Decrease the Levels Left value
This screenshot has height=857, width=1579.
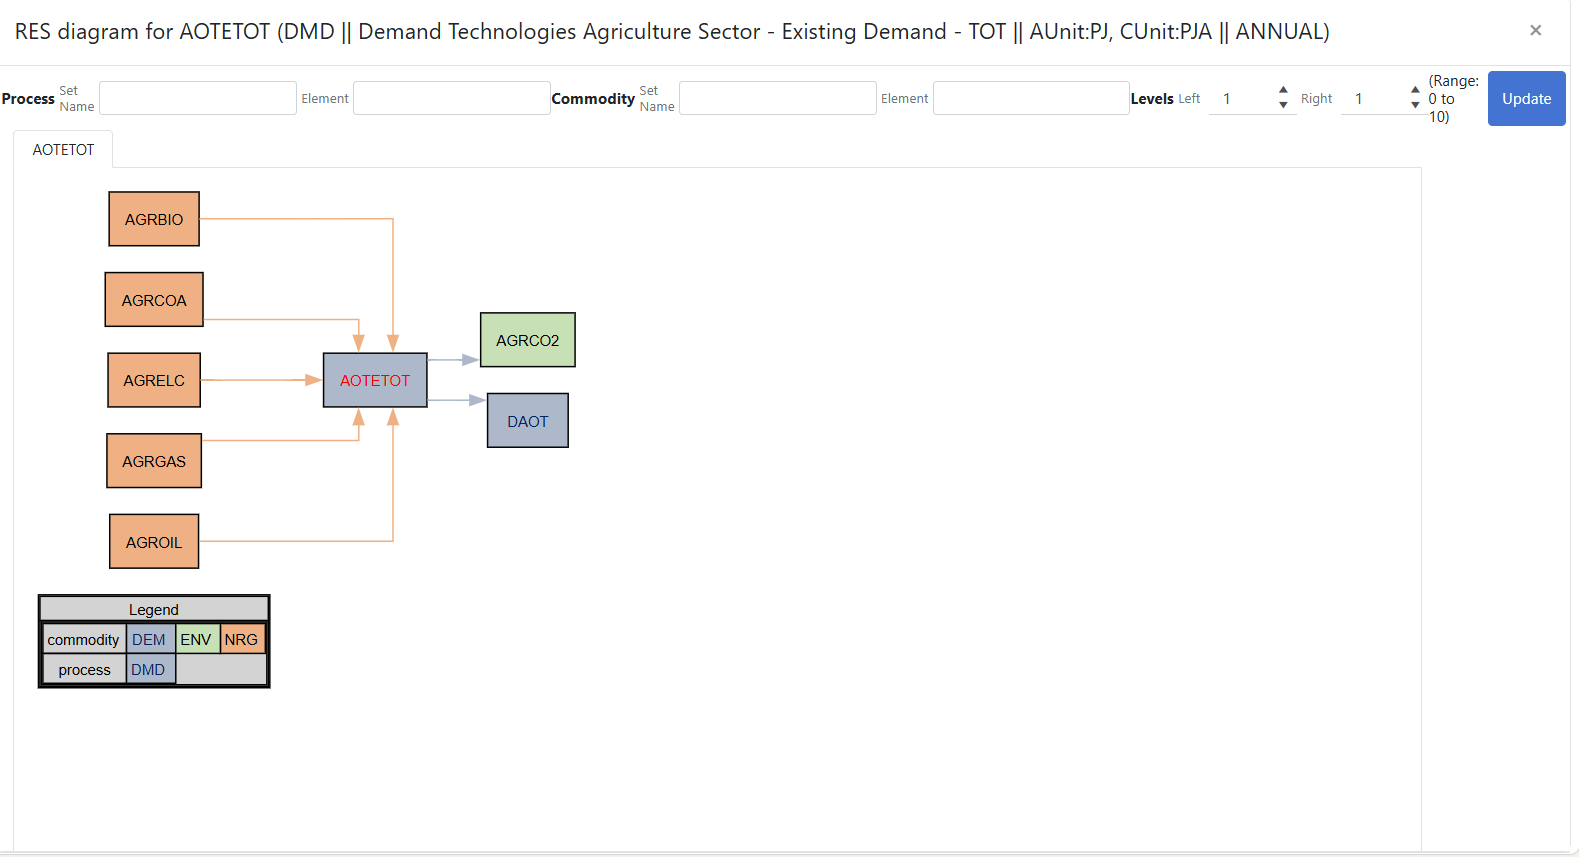click(1283, 105)
